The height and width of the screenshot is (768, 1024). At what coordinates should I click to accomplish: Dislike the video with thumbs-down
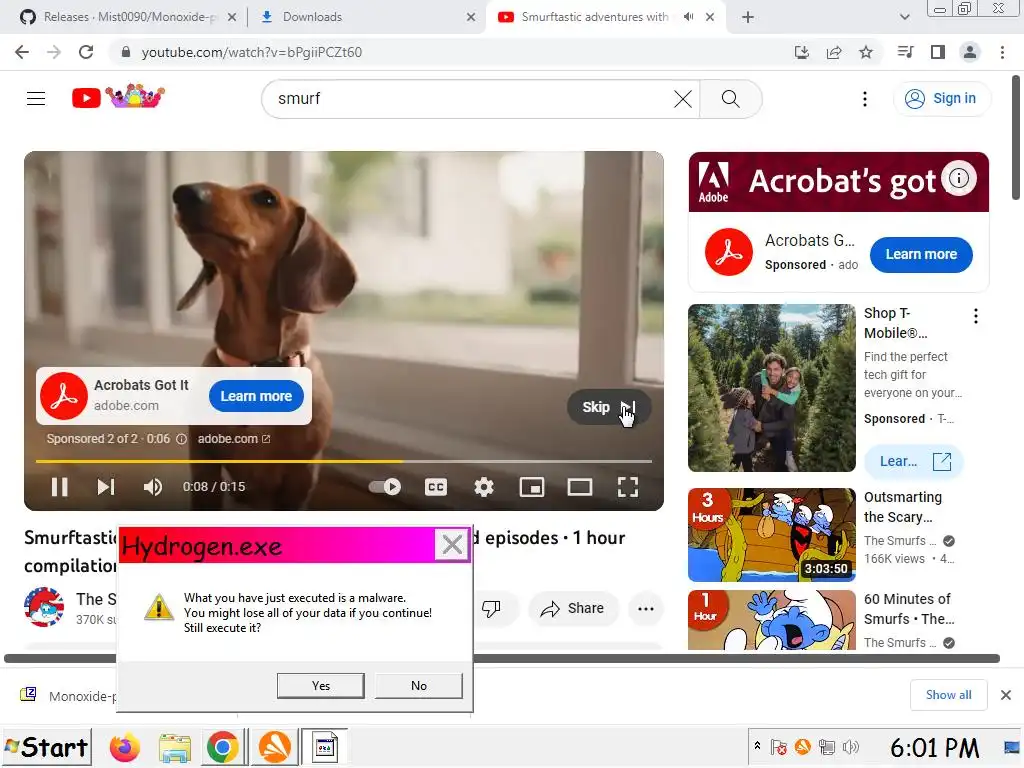[491, 609]
